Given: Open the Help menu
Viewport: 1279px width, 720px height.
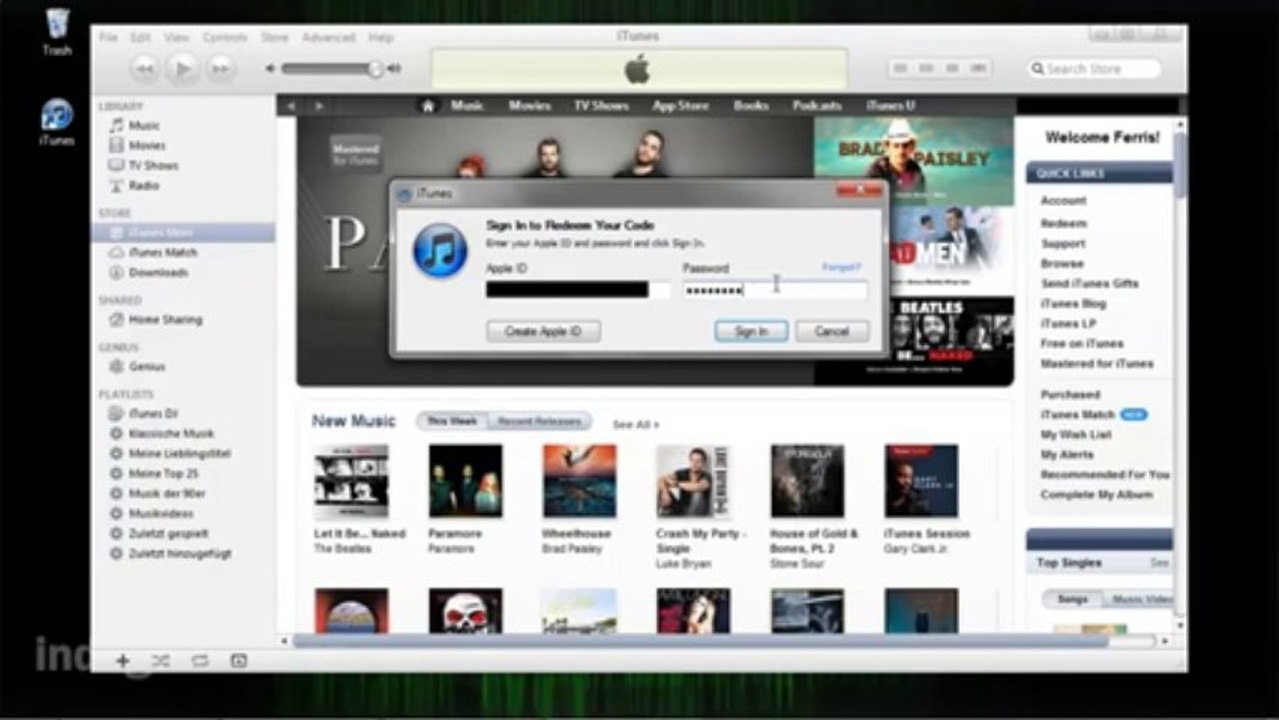Looking at the screenshot, I should [x=380, y=37].
